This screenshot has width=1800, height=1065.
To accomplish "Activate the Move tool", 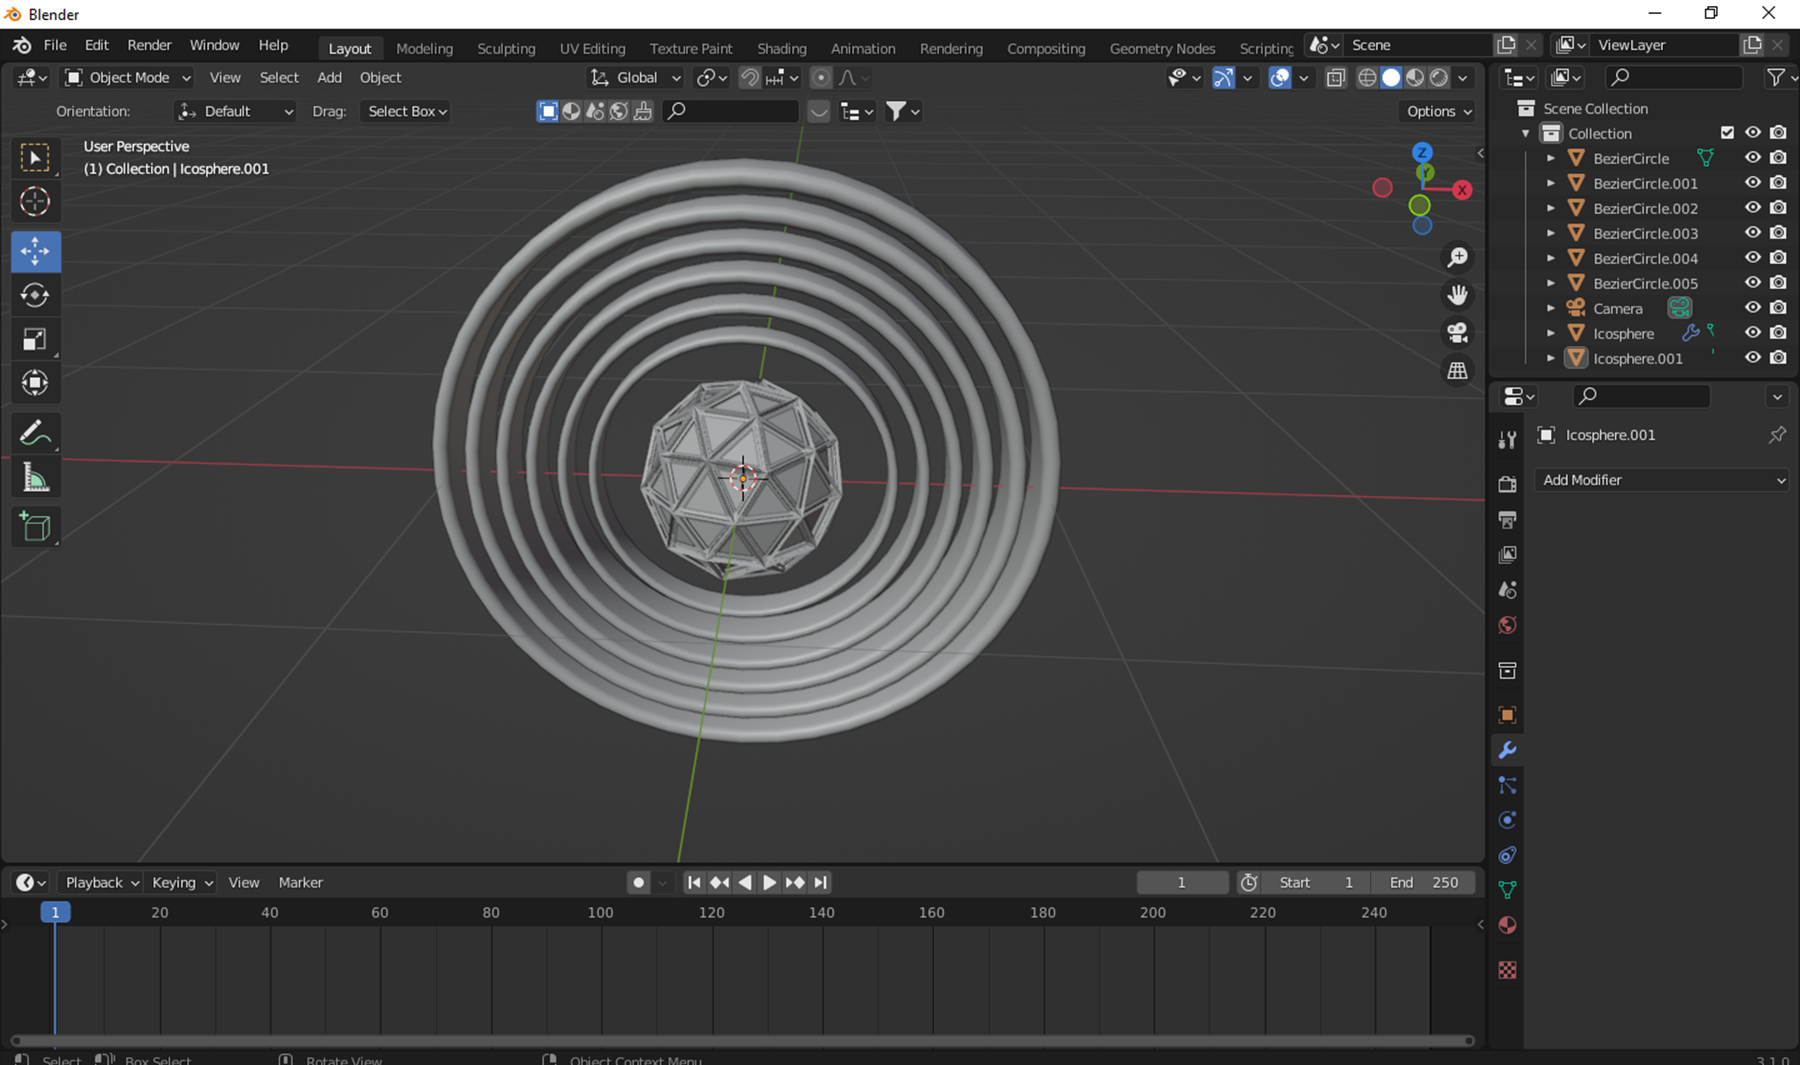I will [35, 251].
